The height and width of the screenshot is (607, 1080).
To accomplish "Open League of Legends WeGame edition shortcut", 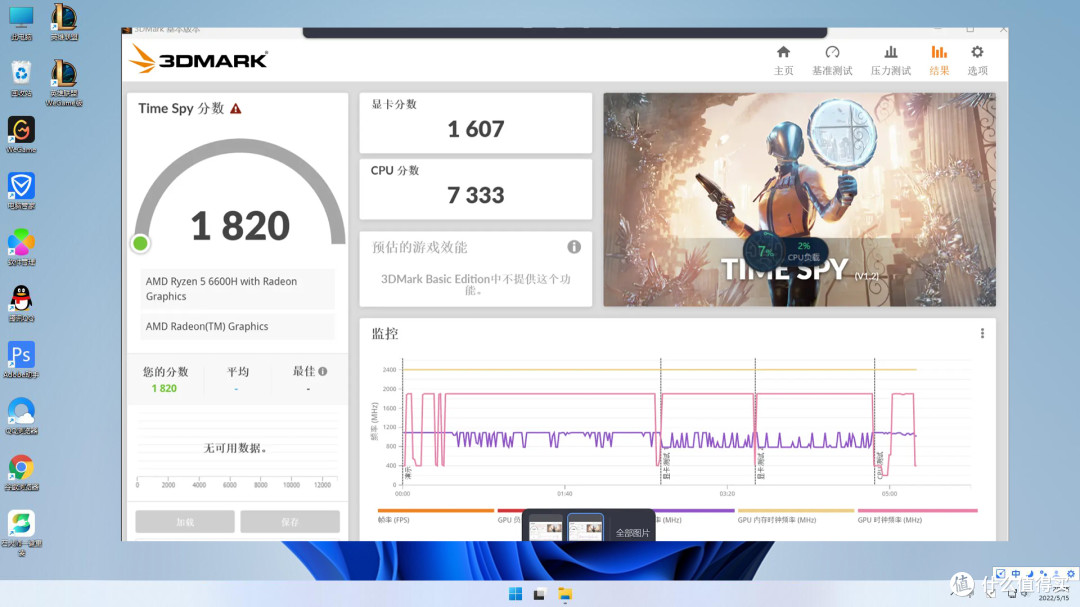I will [x=64, y=83].
